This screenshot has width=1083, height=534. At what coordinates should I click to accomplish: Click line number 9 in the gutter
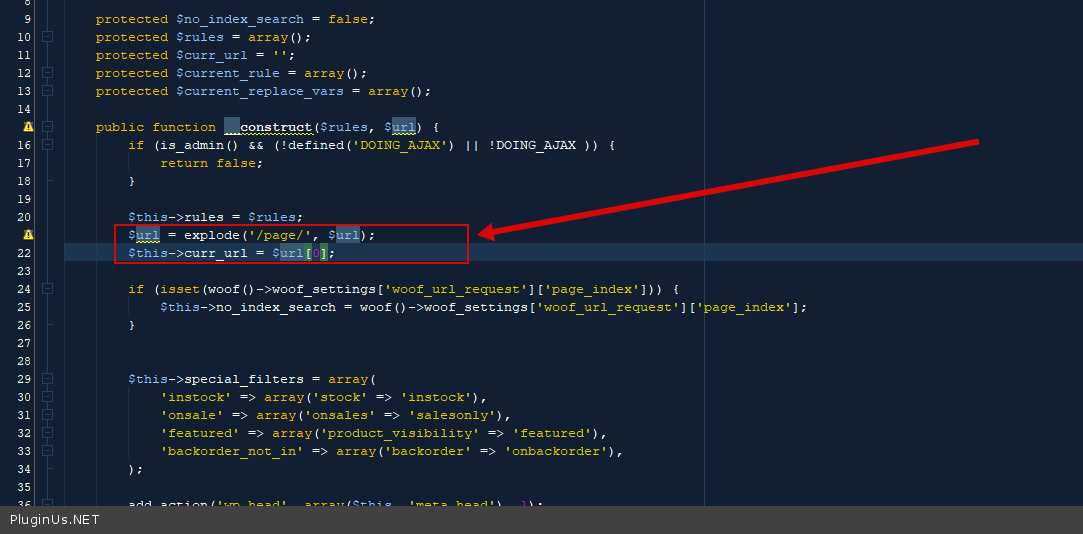pos(27,19)
